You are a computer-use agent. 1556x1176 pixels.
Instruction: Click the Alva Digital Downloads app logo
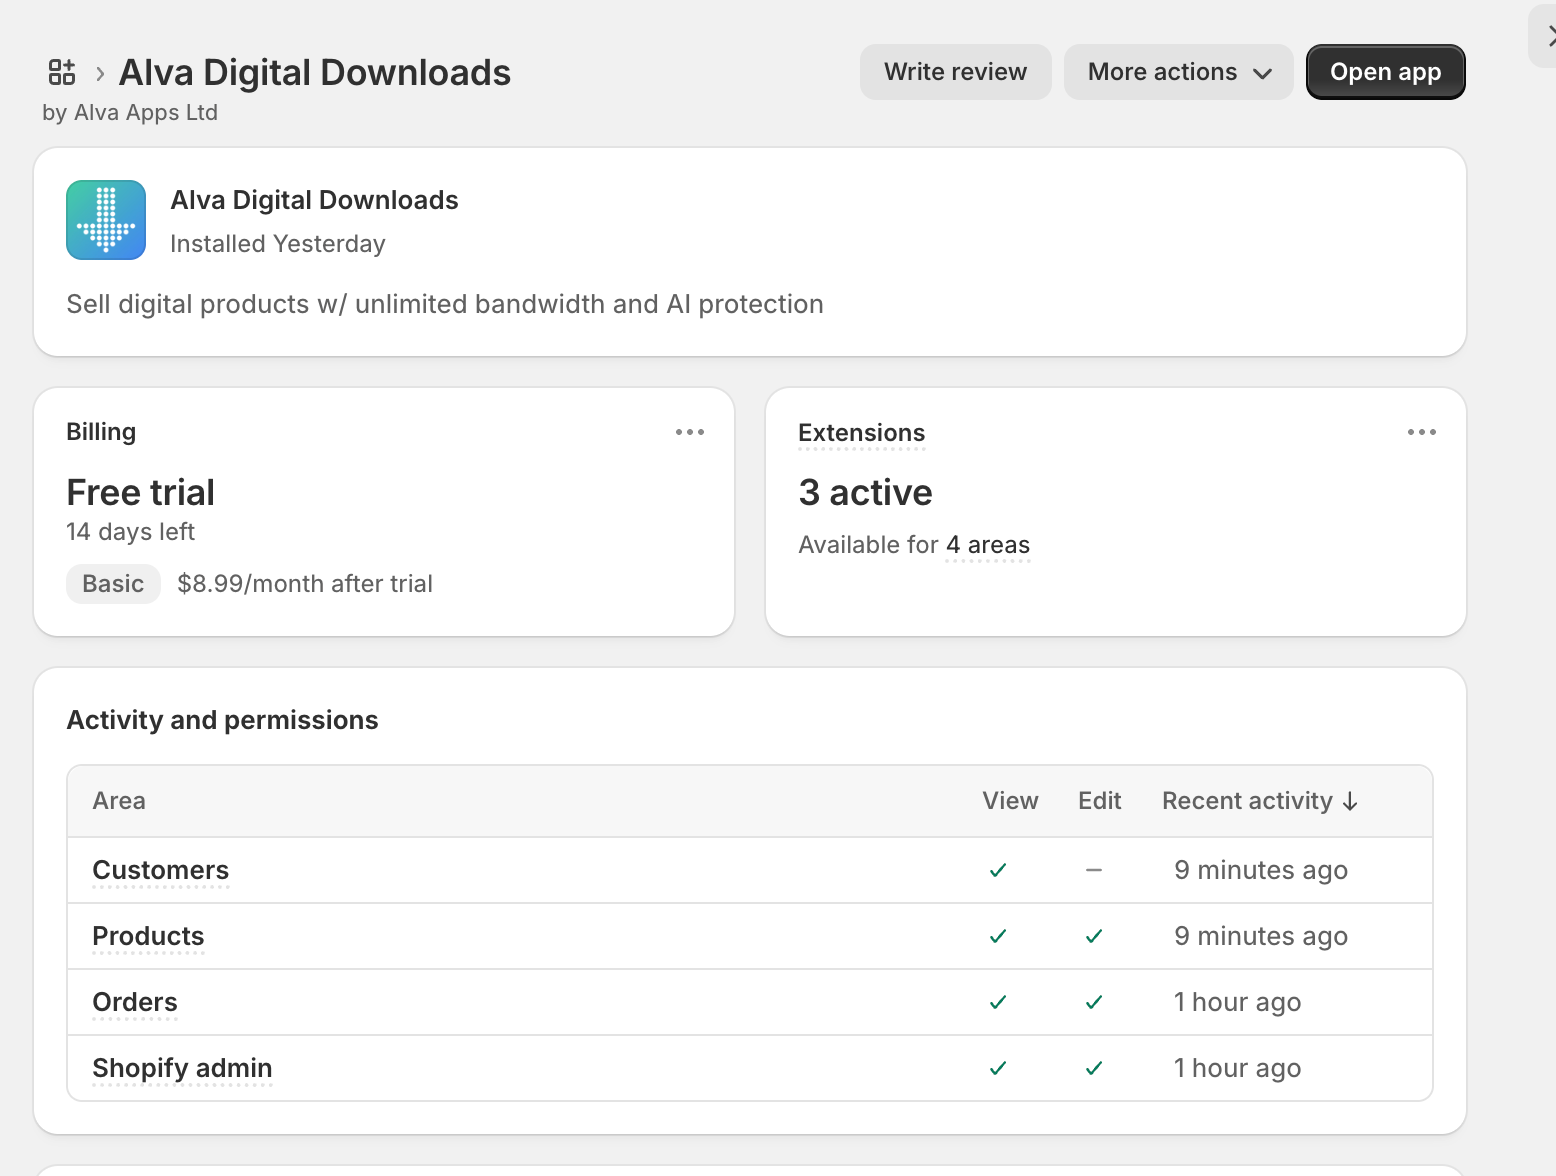tap(106, 220)
